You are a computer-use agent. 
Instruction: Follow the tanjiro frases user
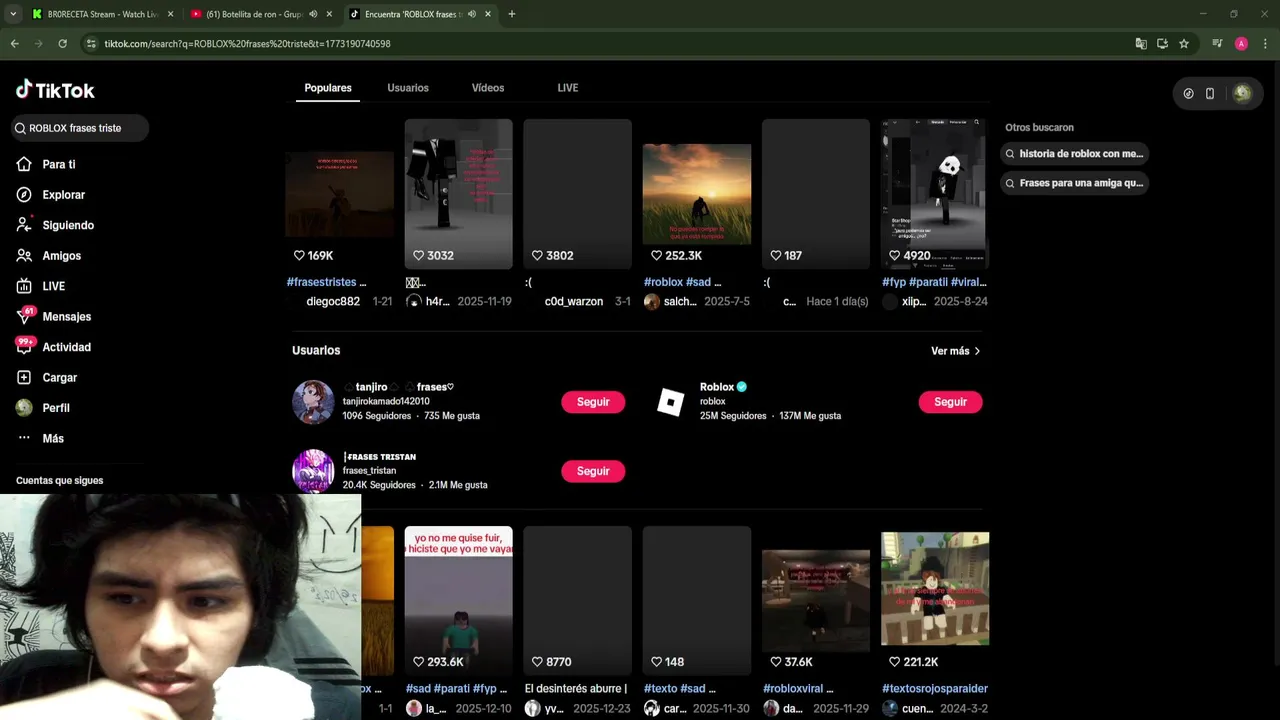pos(593,402)
